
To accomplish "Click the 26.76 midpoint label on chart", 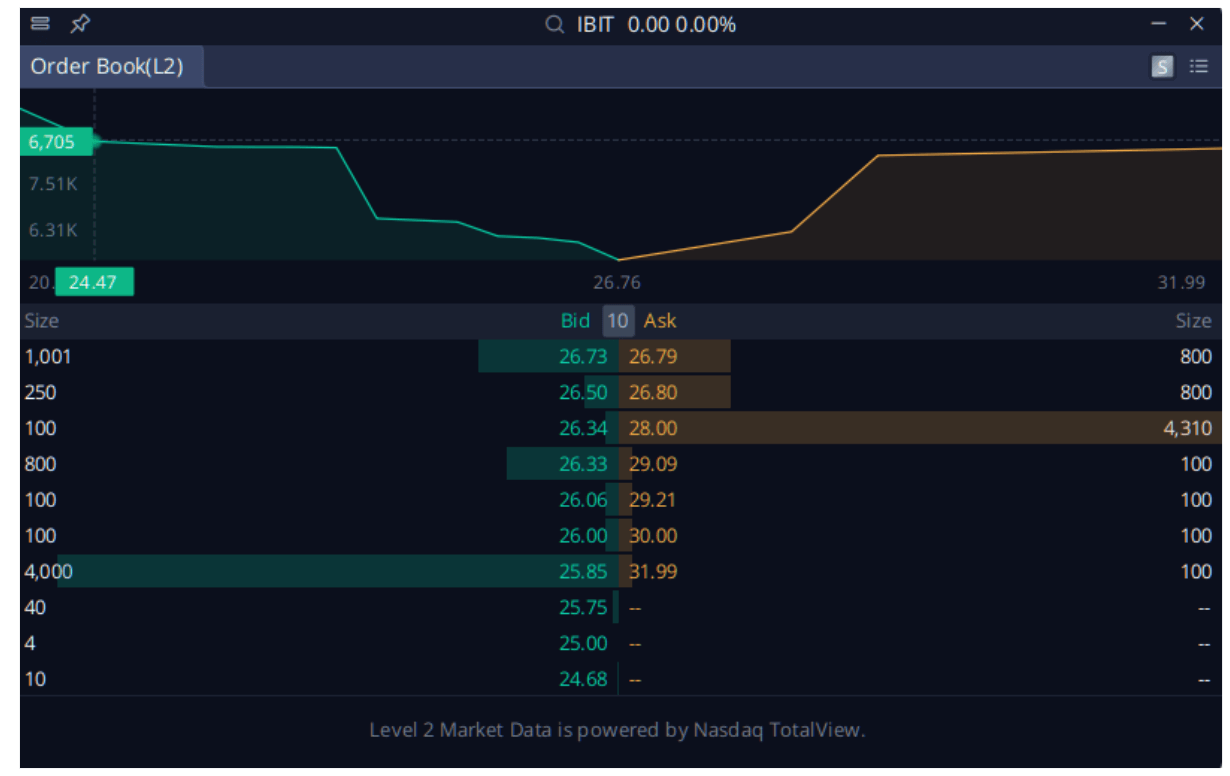I will click(x=620, y=282).
